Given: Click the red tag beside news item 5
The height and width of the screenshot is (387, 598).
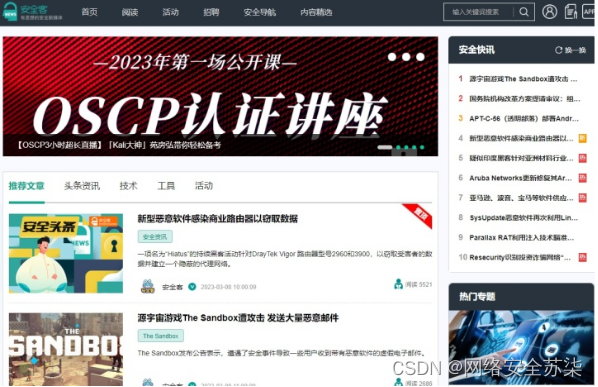Looking at the screenshot, I should (x=582, y=158).
